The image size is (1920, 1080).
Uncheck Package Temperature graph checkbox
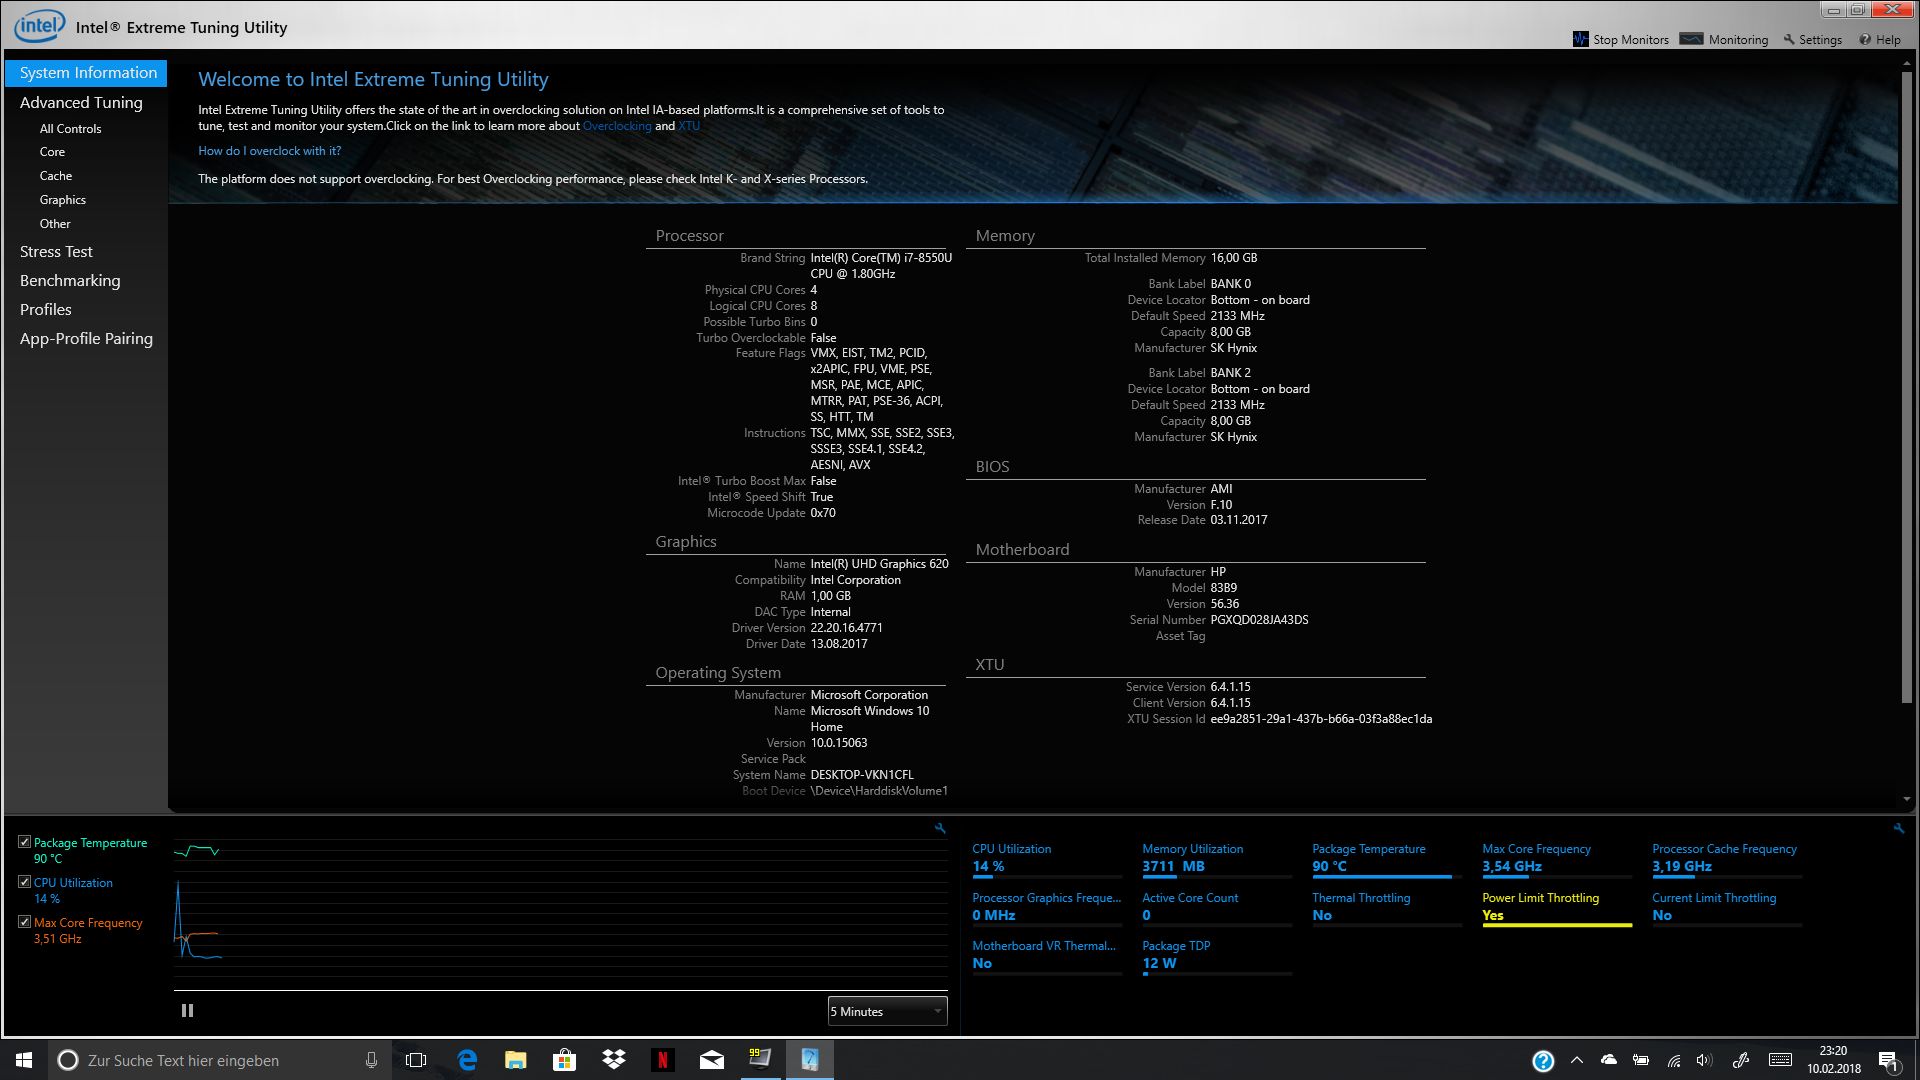click(25, 842)
